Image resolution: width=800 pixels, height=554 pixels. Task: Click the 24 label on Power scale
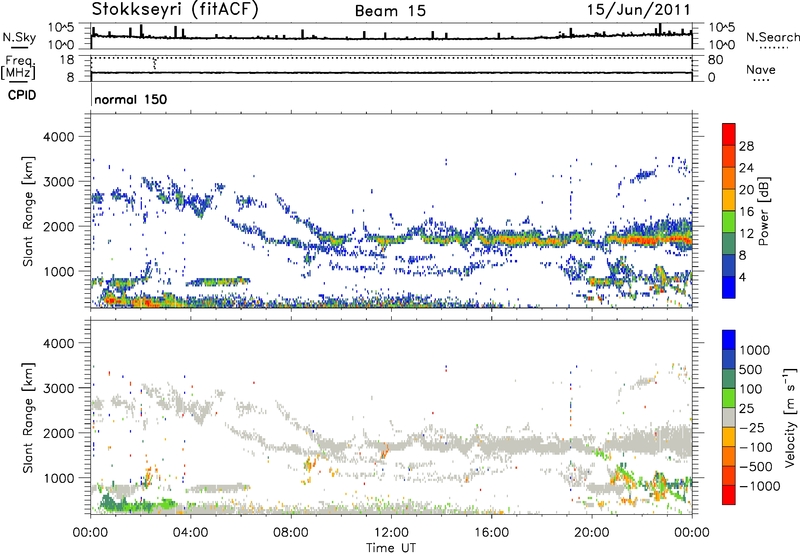pyautogui.click(x=746, y=168)
